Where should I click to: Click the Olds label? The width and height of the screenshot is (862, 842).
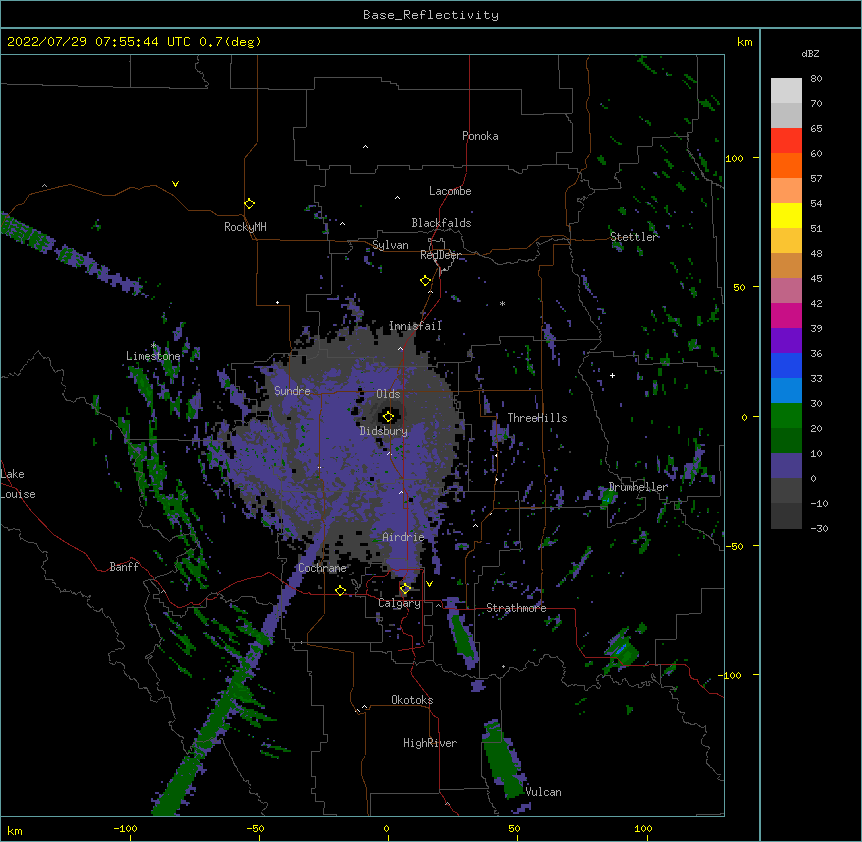[x=388, y=394]
